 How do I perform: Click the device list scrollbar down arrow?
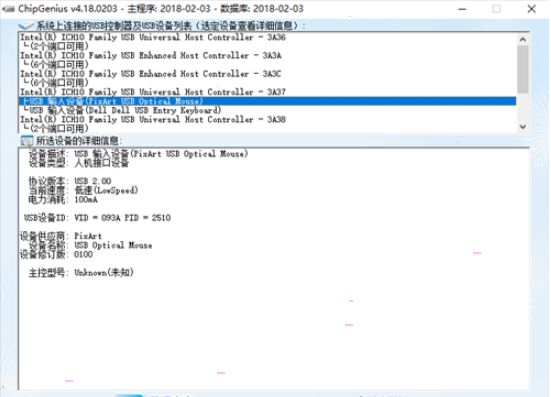tap(523, 127)
